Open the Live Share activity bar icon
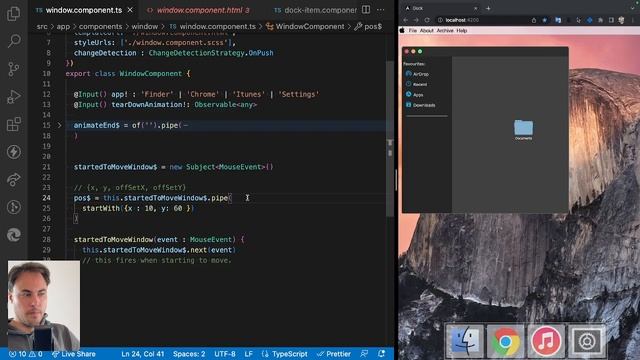Screen dimensions: 640x360 pyautogui.click(x=13, y=180)
